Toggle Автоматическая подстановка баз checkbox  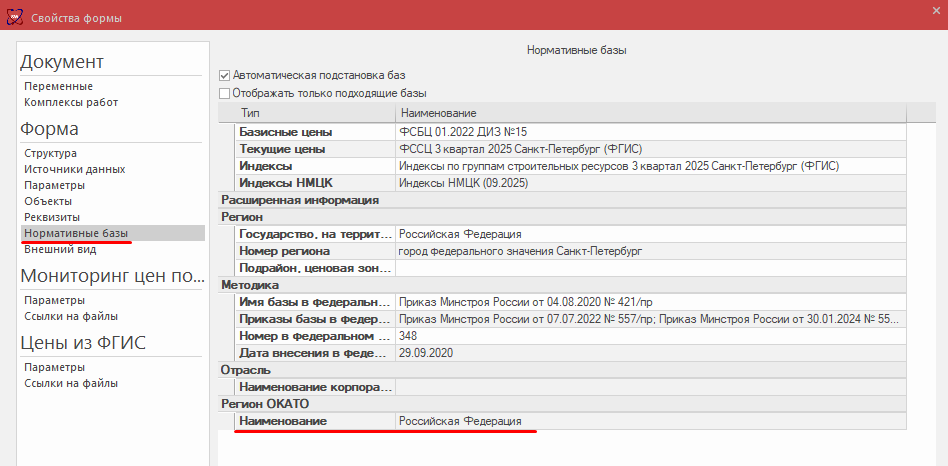point(225,75)
